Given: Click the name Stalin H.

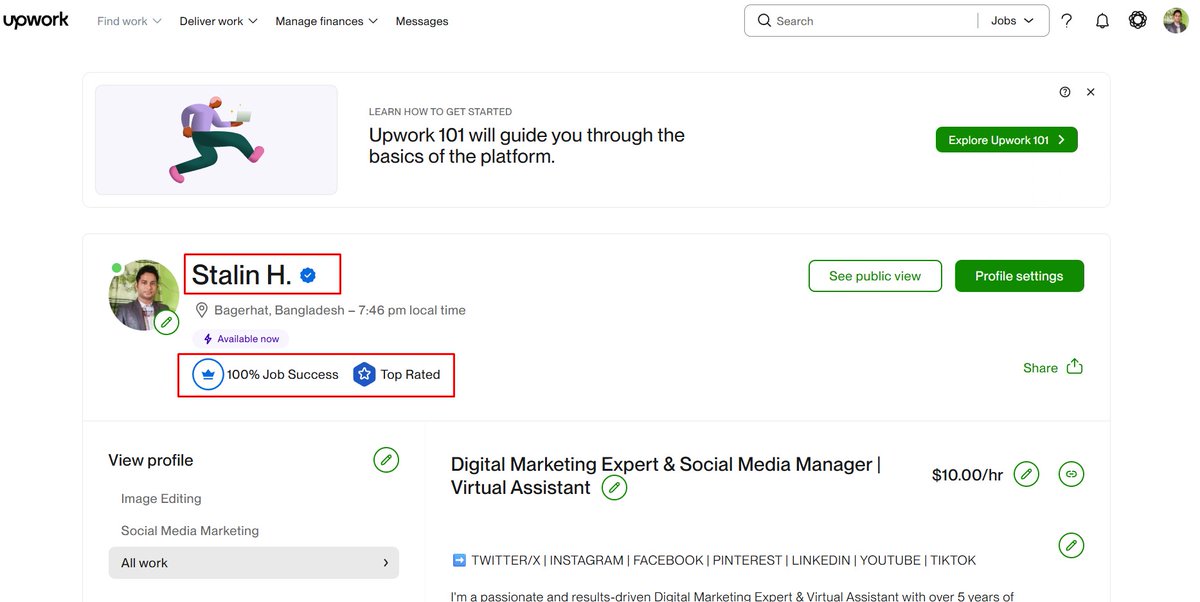Looking at the screenshot, I should (x=241, y=274).
